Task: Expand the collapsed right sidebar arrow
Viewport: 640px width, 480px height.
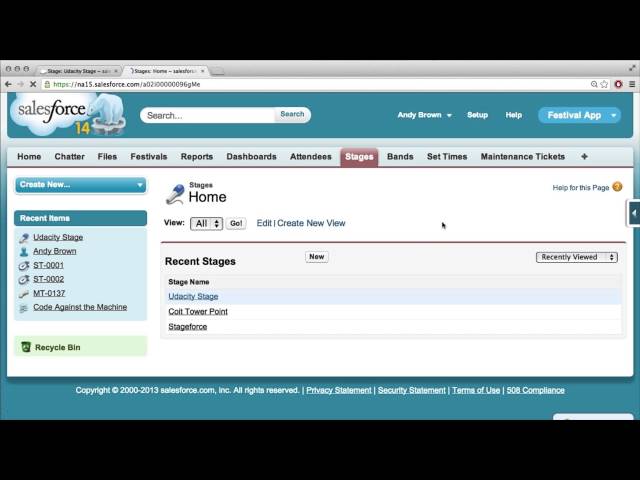Action: tap(633, 213)
